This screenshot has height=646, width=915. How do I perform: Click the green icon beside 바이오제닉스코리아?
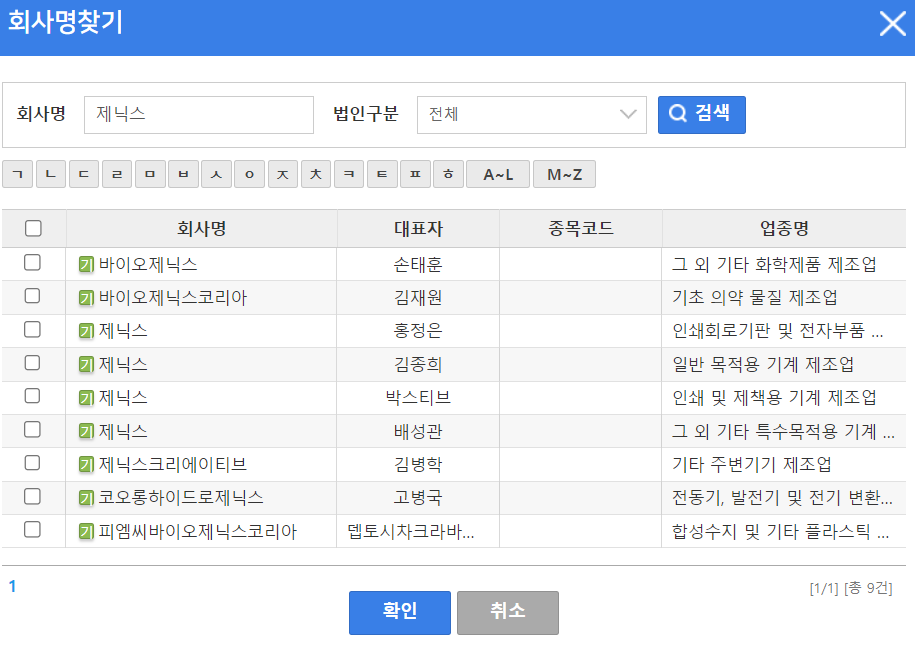coord(86,298)
